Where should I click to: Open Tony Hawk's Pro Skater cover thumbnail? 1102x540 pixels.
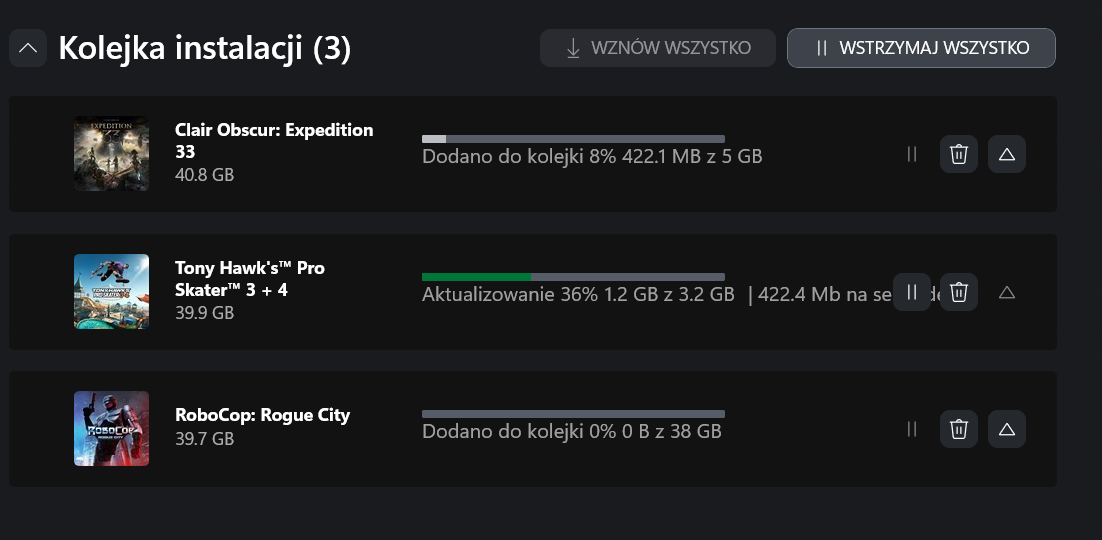(111, 291)
